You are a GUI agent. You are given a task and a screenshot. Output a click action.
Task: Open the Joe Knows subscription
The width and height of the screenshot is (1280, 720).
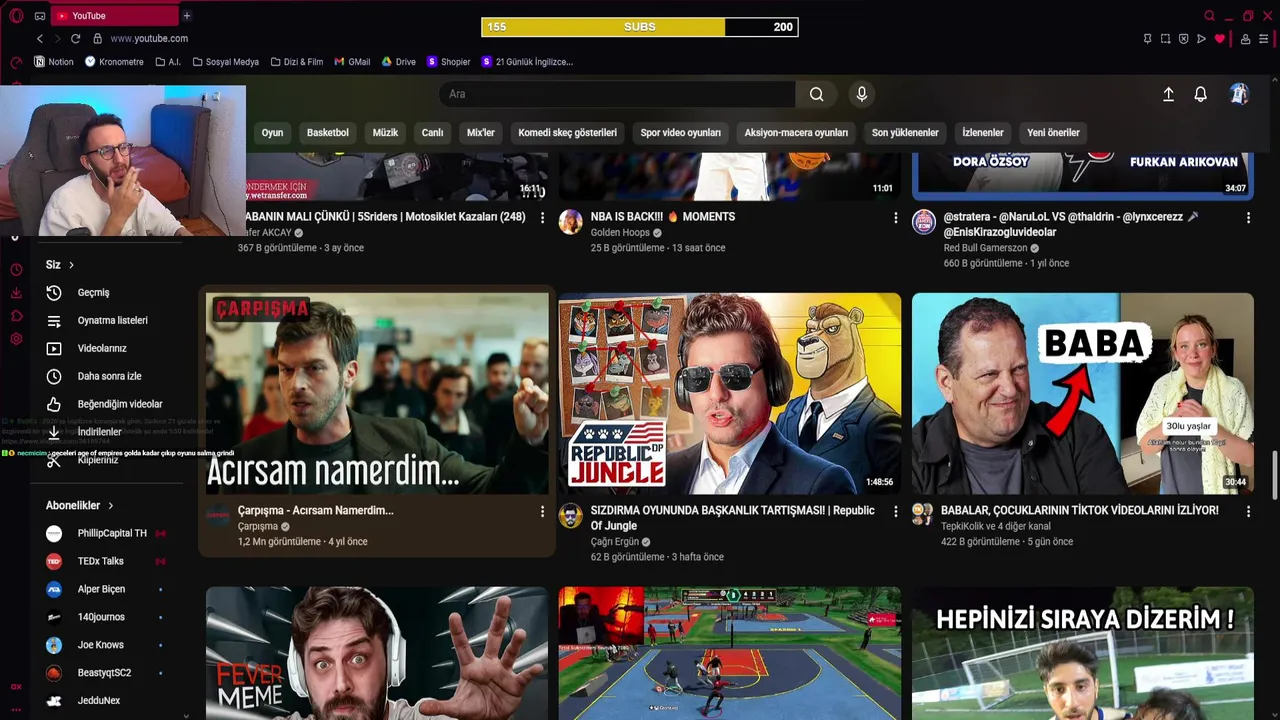(x=110, y=646)
